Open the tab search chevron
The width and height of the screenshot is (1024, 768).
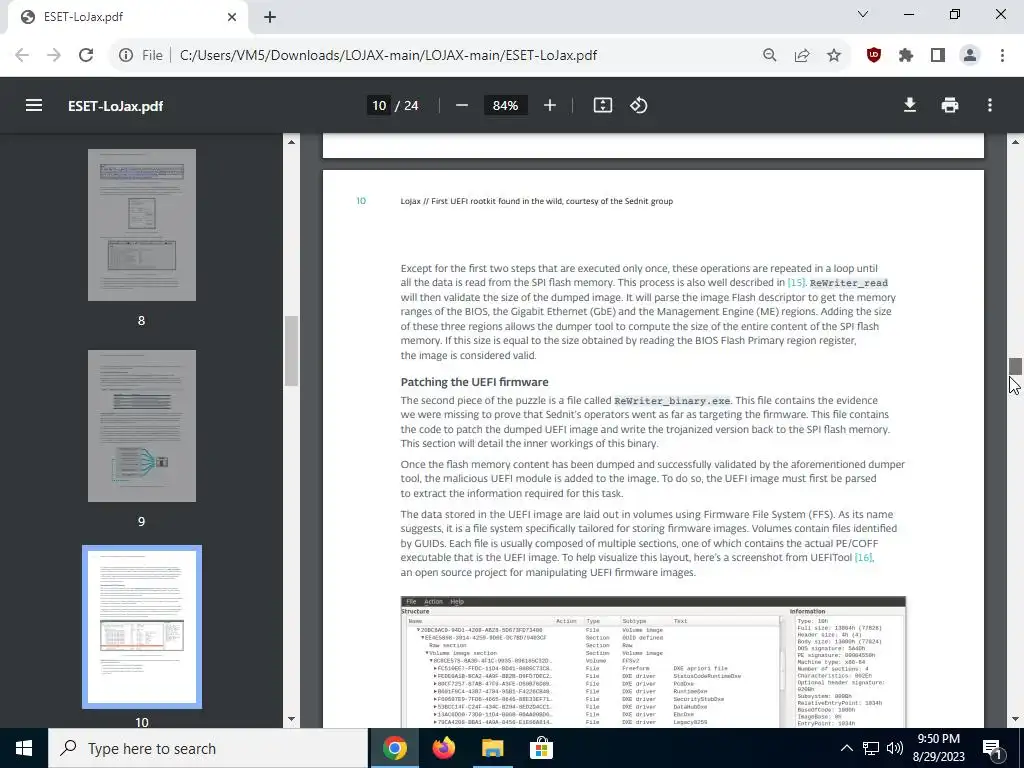[863, 14]
